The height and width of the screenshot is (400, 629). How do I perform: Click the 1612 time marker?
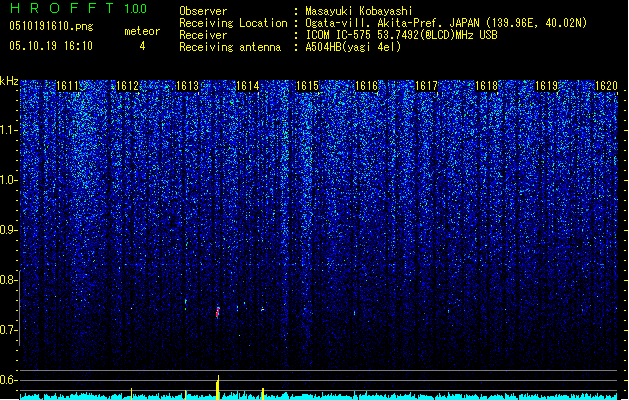[127, 86]
